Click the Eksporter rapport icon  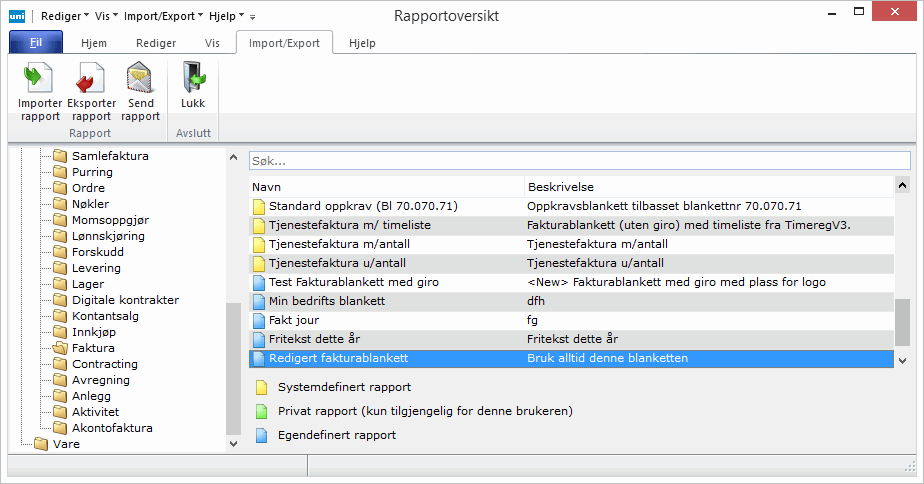point(91,78)
